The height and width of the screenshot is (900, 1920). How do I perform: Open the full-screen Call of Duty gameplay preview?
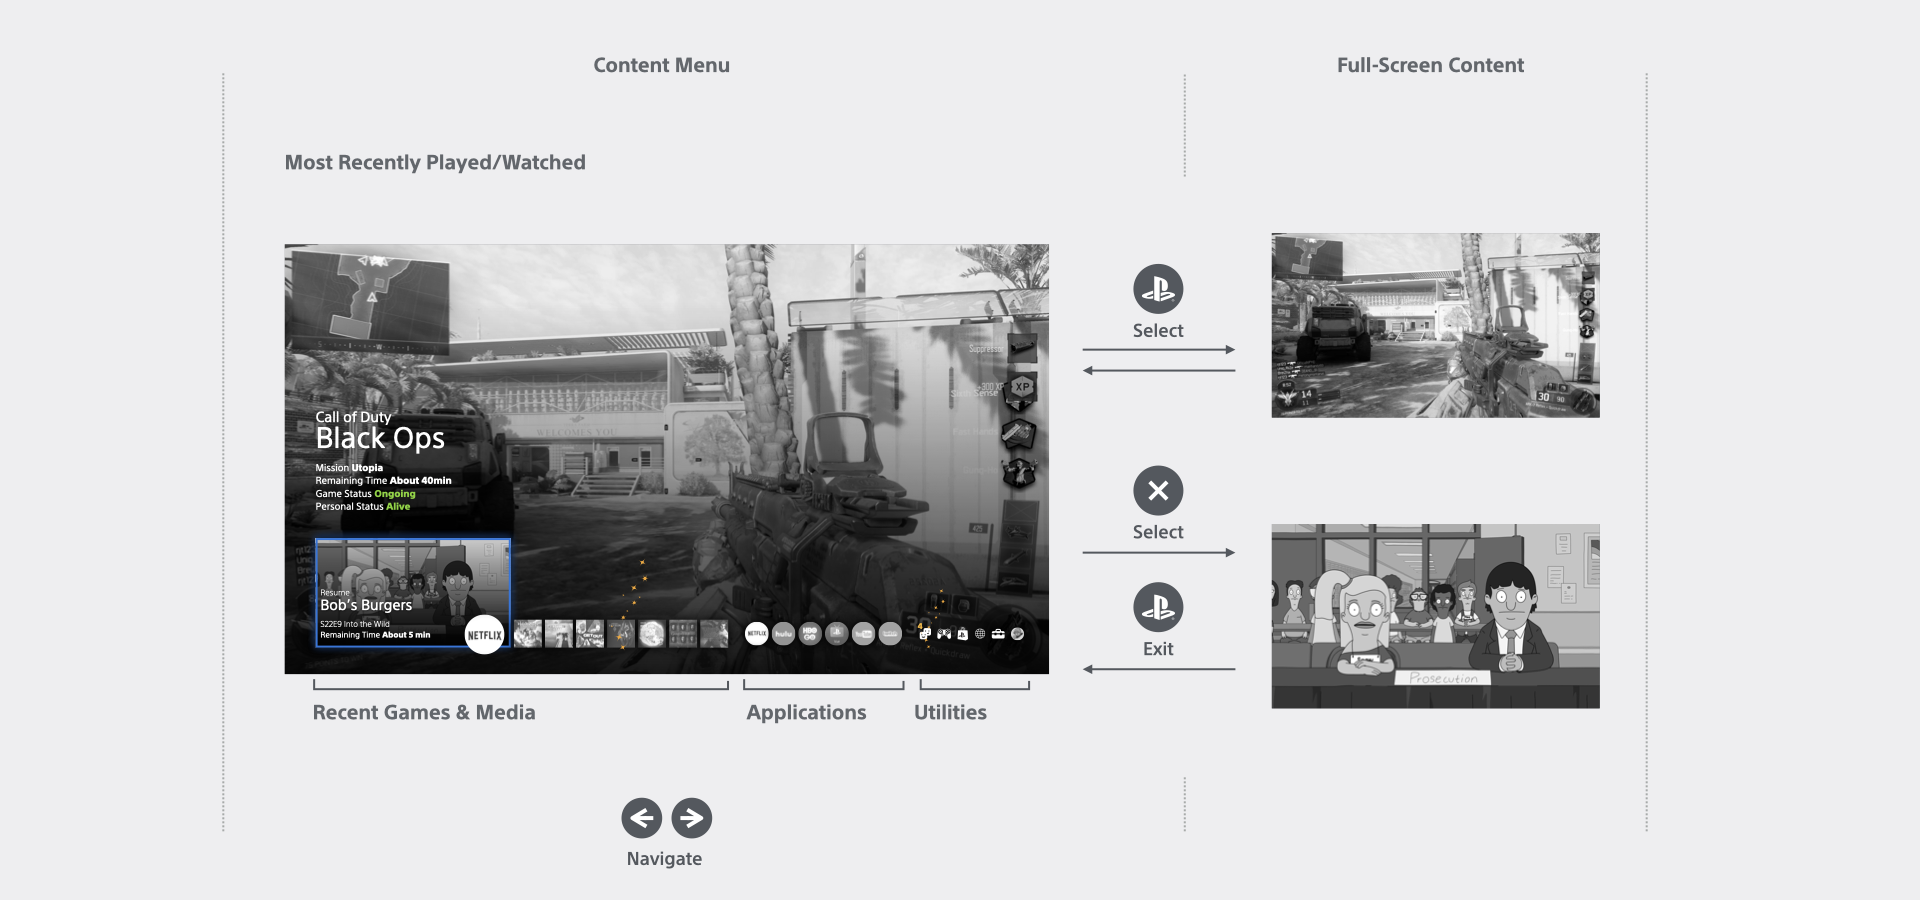pyautogui.click(x=1435, y=325)
